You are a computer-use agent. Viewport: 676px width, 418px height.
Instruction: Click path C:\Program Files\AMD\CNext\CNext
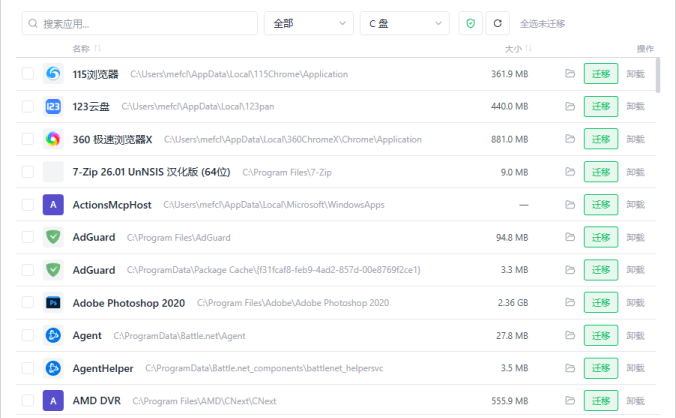(204, 401)
